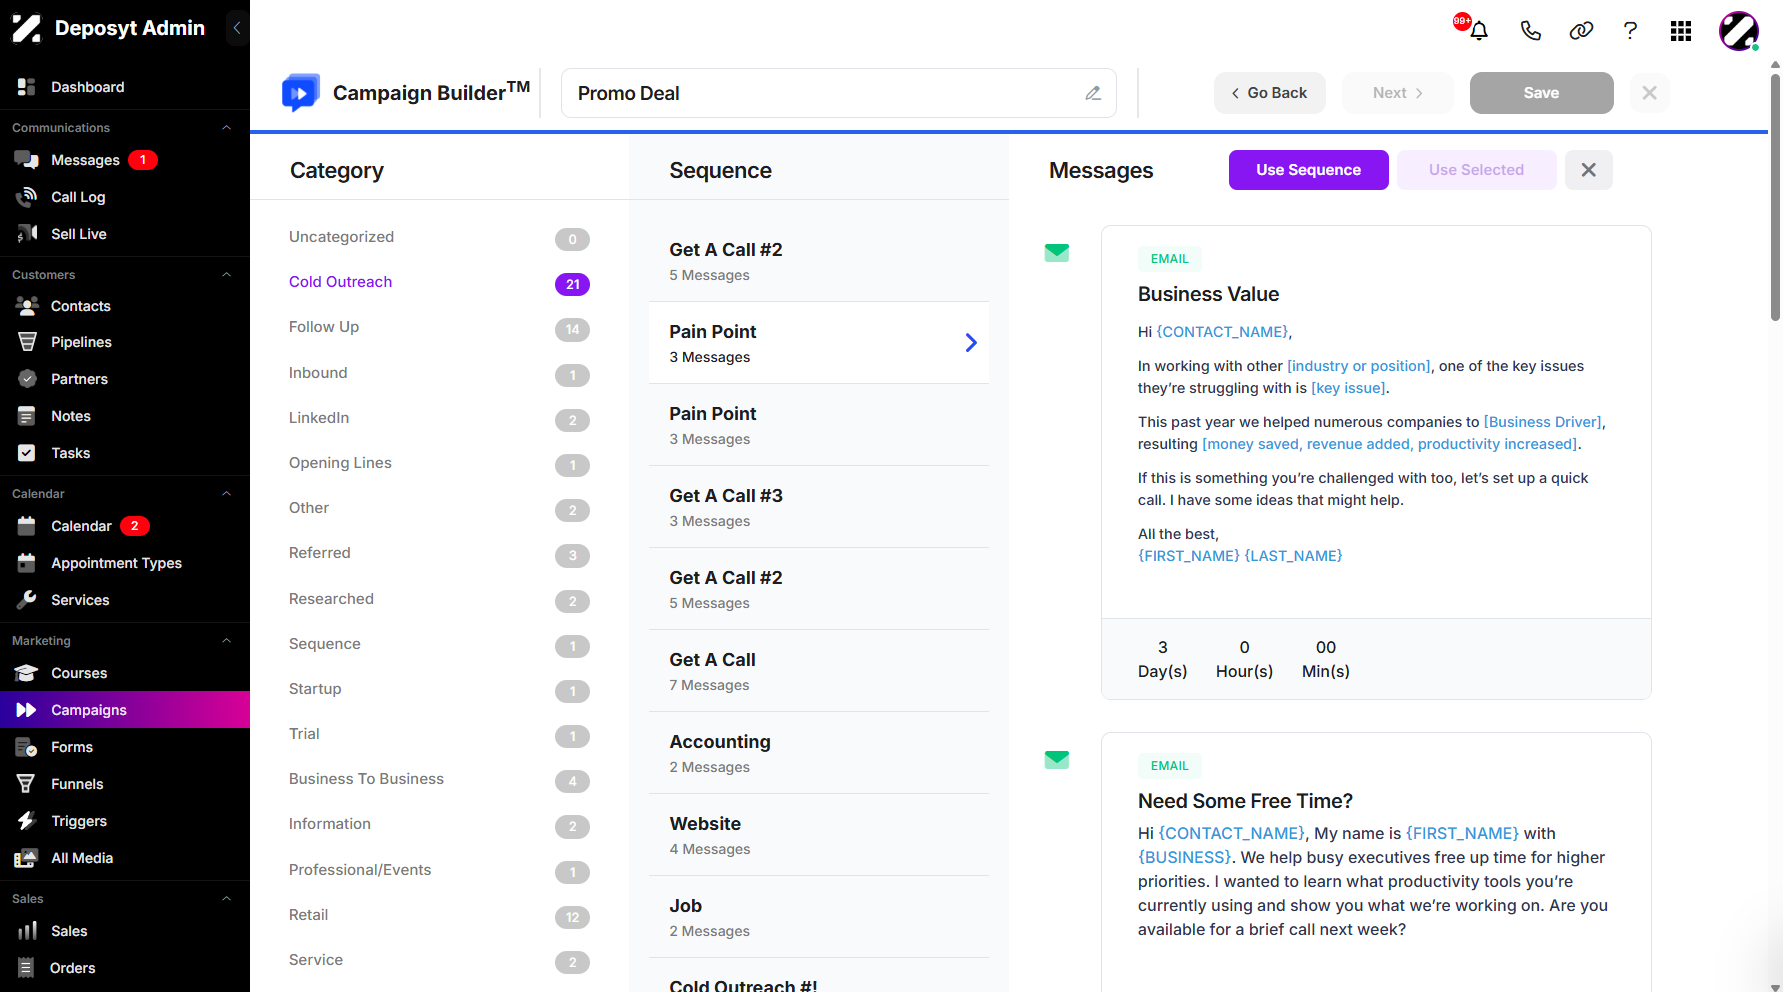This screenshot has height=992, width=1783.
Task: Click the Go Back button
Action: pos(1270,93)
